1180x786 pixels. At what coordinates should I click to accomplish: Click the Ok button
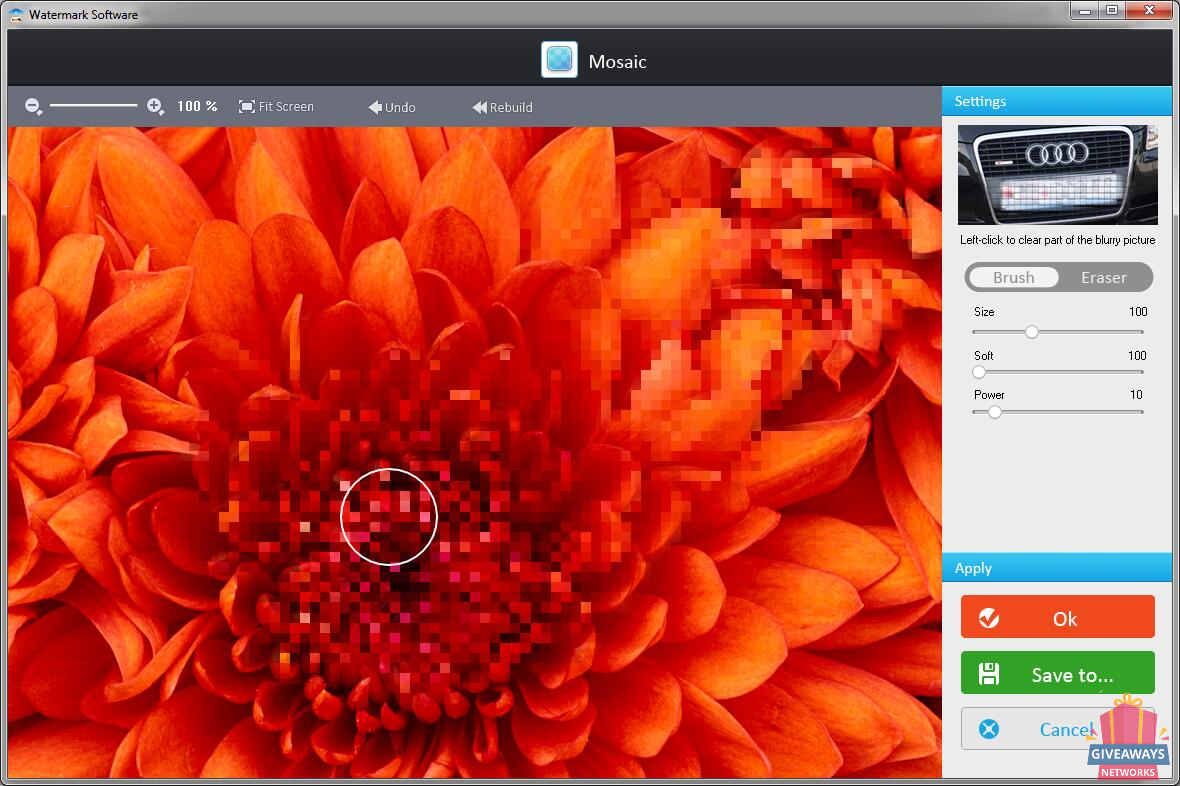1057,618
